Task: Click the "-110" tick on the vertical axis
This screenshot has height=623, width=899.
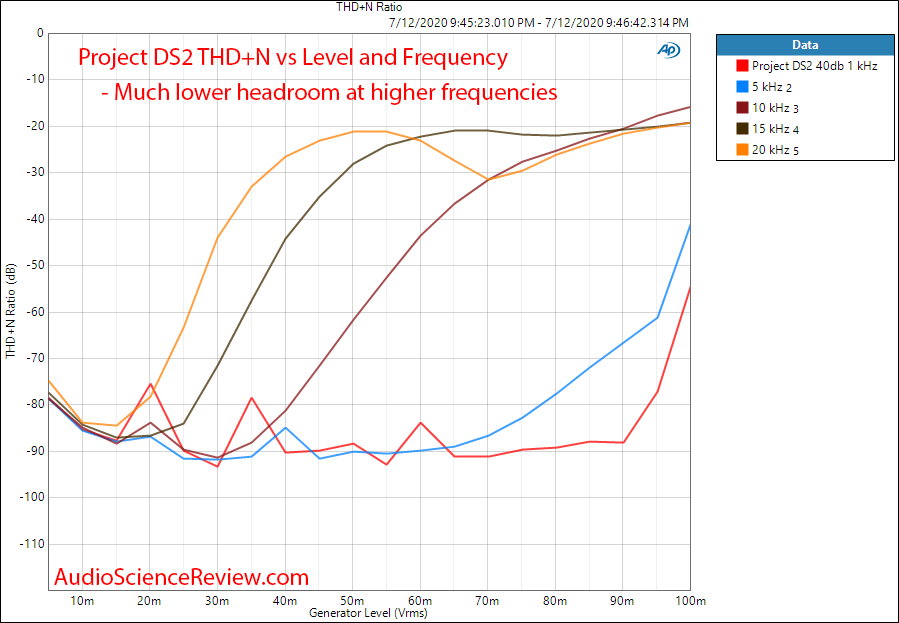Action: pyautogui.click(x=31, y=544)
